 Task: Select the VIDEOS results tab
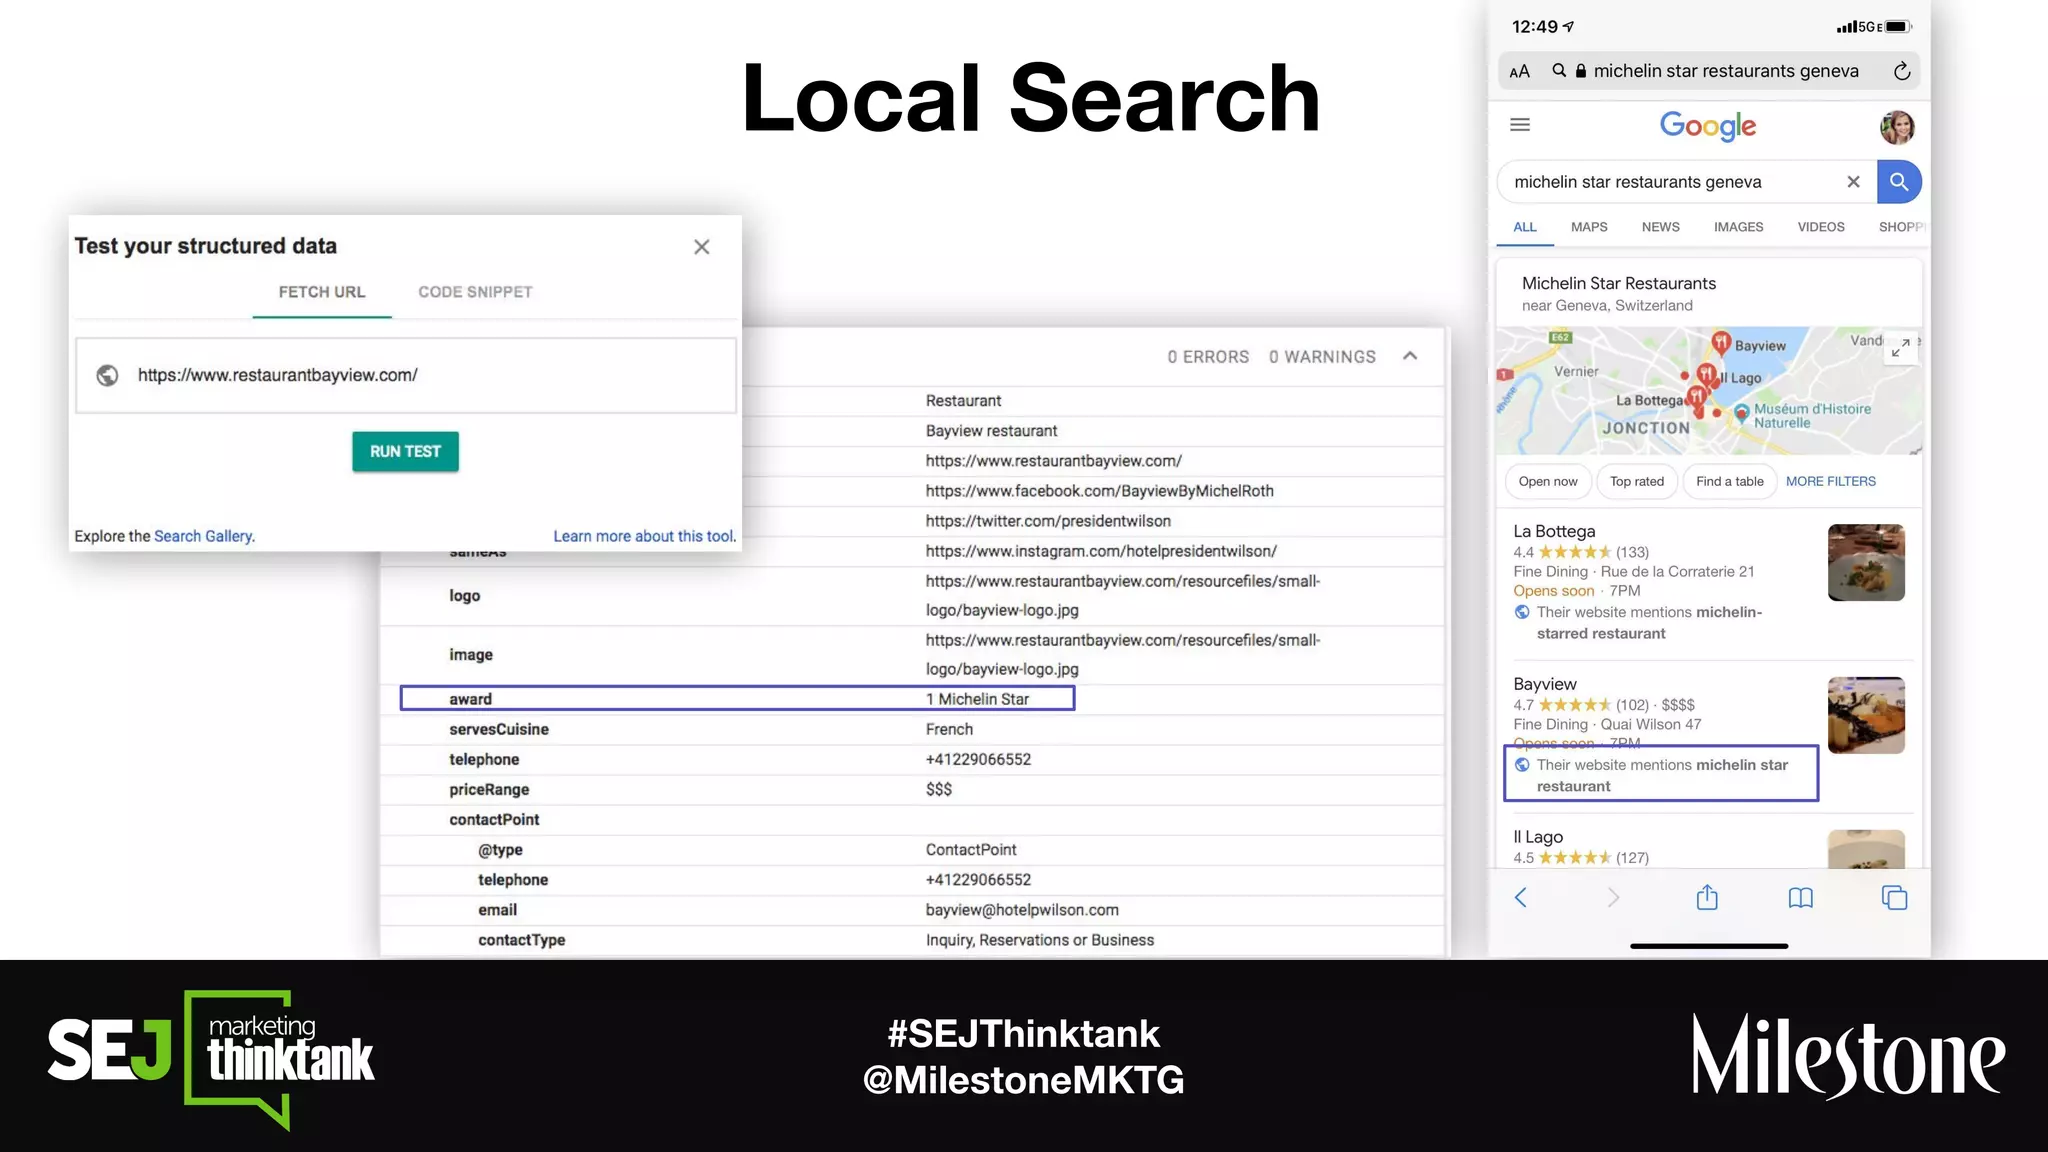(1821, 227)
